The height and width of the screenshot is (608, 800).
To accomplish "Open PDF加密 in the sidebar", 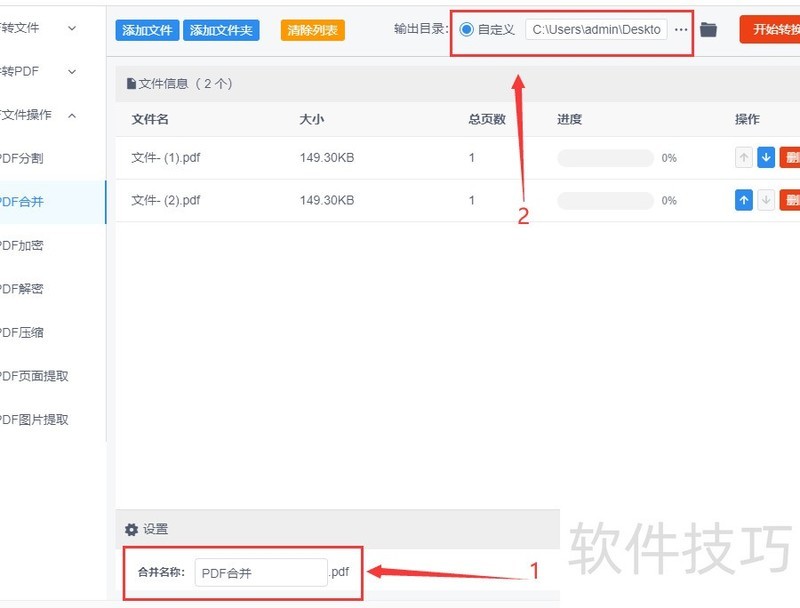I will pyautogui.click(x=51, y=245).
